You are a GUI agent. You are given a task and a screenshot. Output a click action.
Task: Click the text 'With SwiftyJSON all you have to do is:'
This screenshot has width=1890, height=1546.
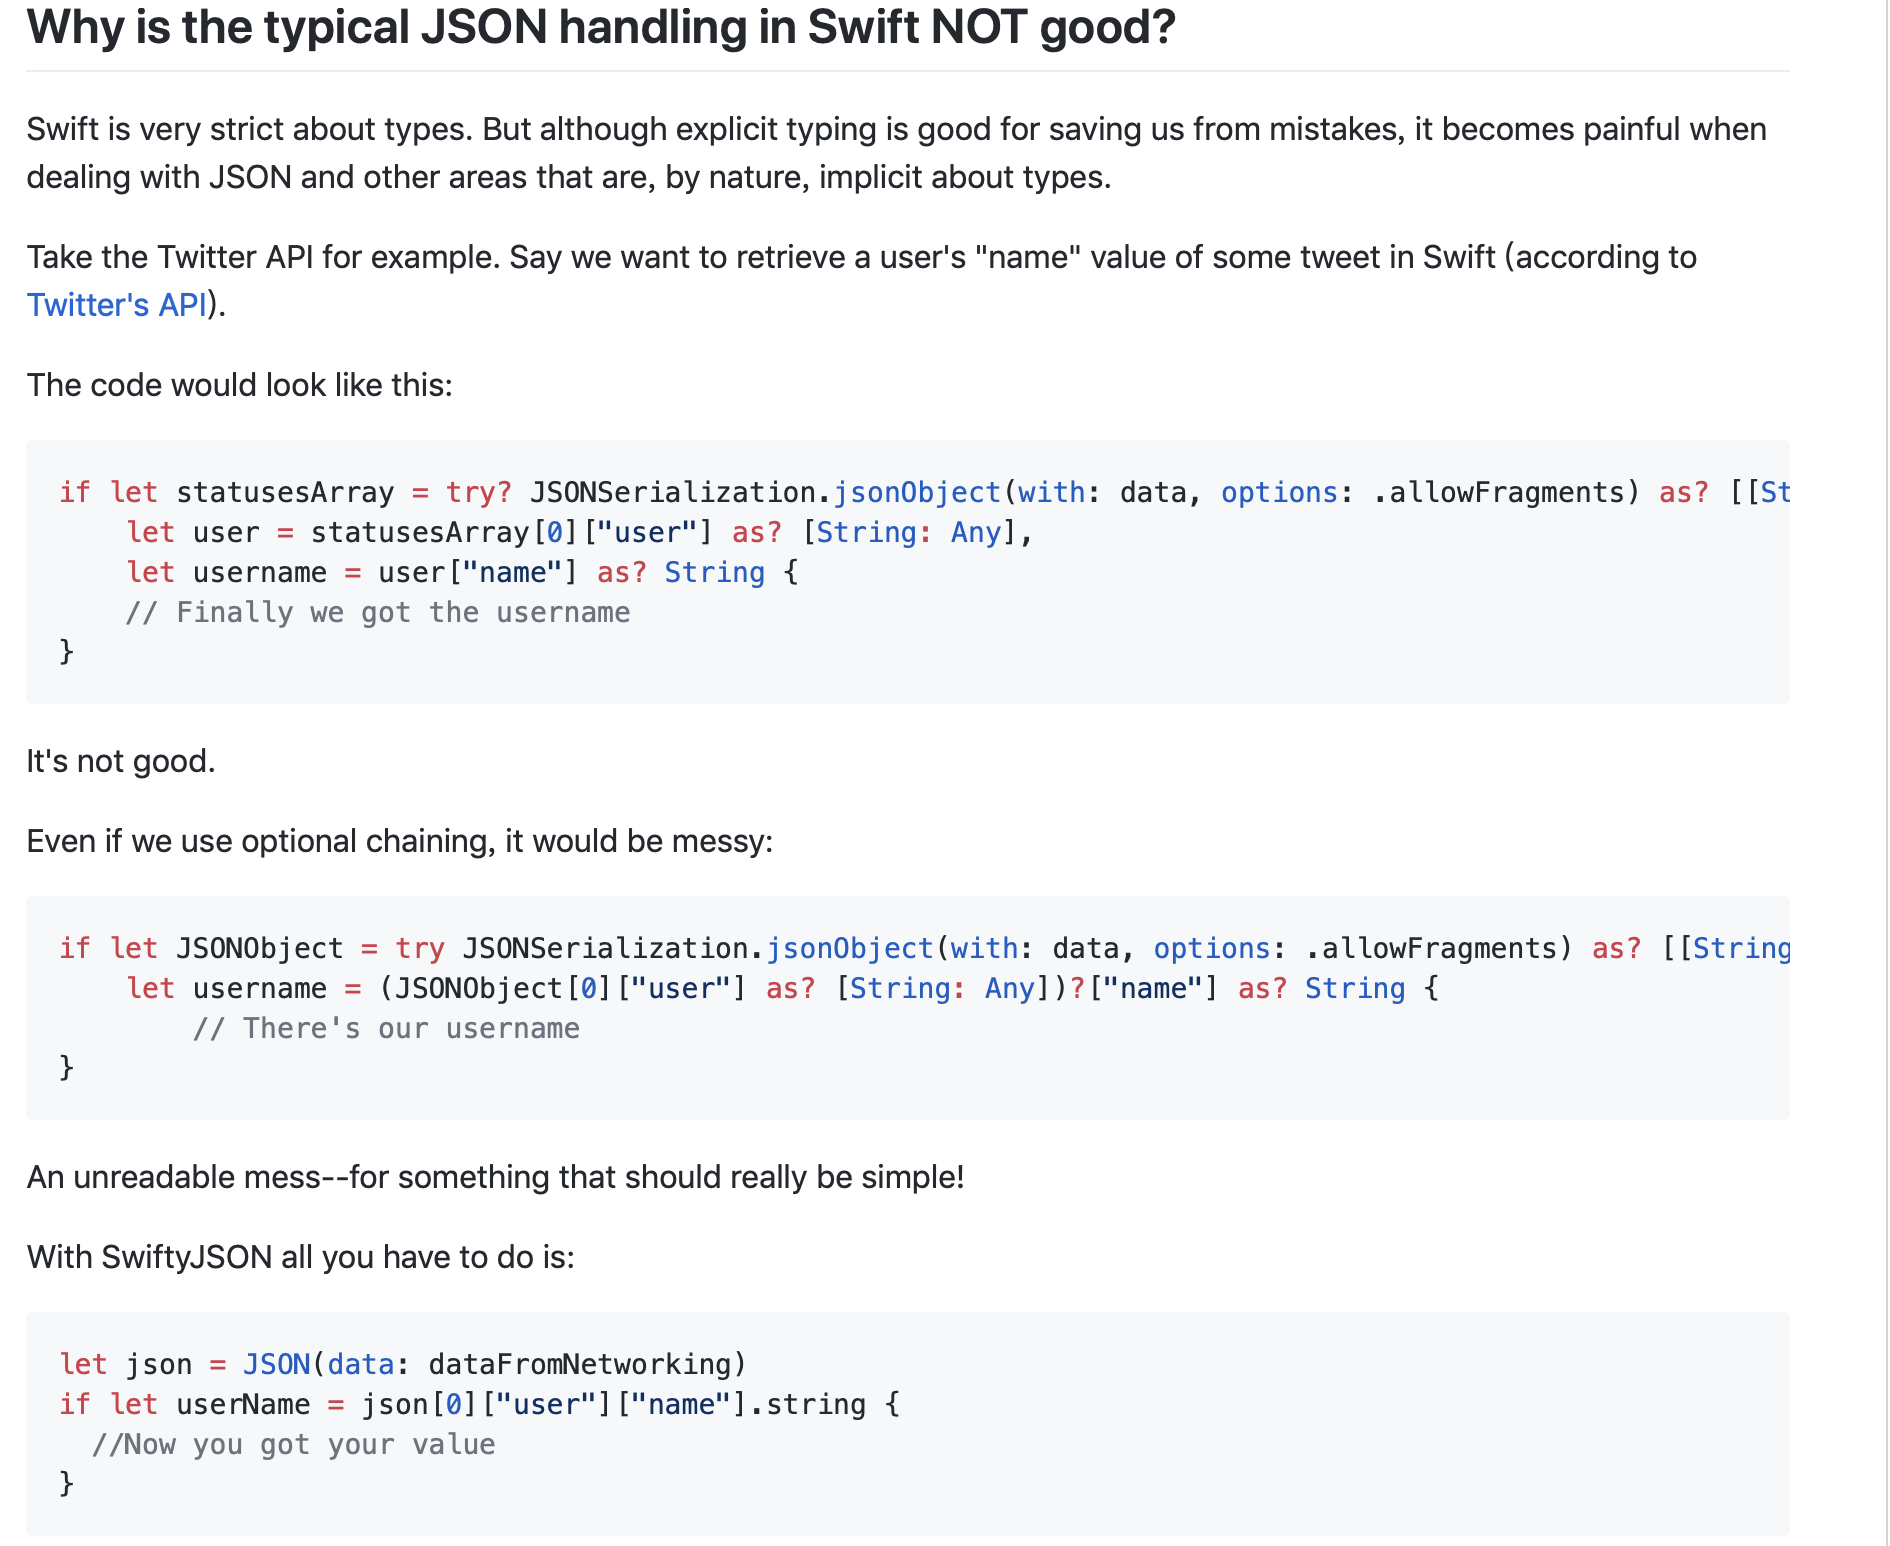click(x=301, y=1257)
